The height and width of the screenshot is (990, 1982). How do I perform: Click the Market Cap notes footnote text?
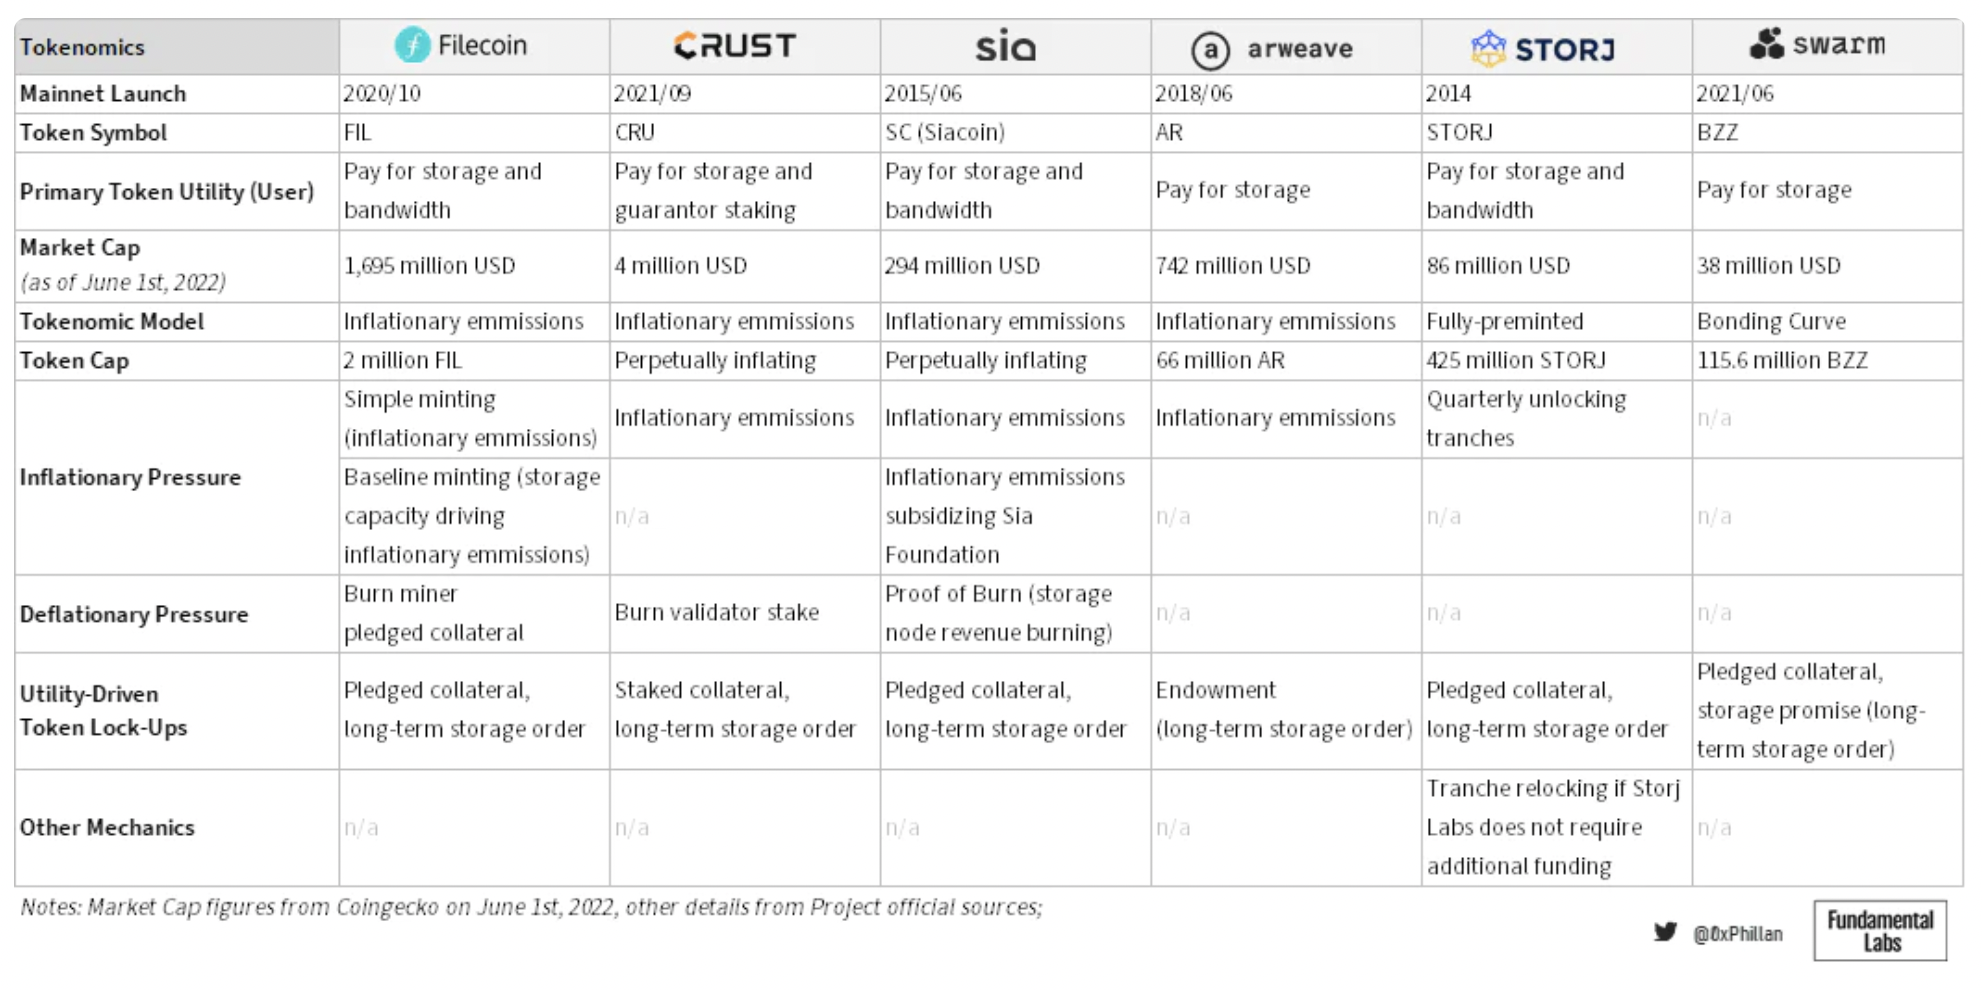[x=531, y=907]
